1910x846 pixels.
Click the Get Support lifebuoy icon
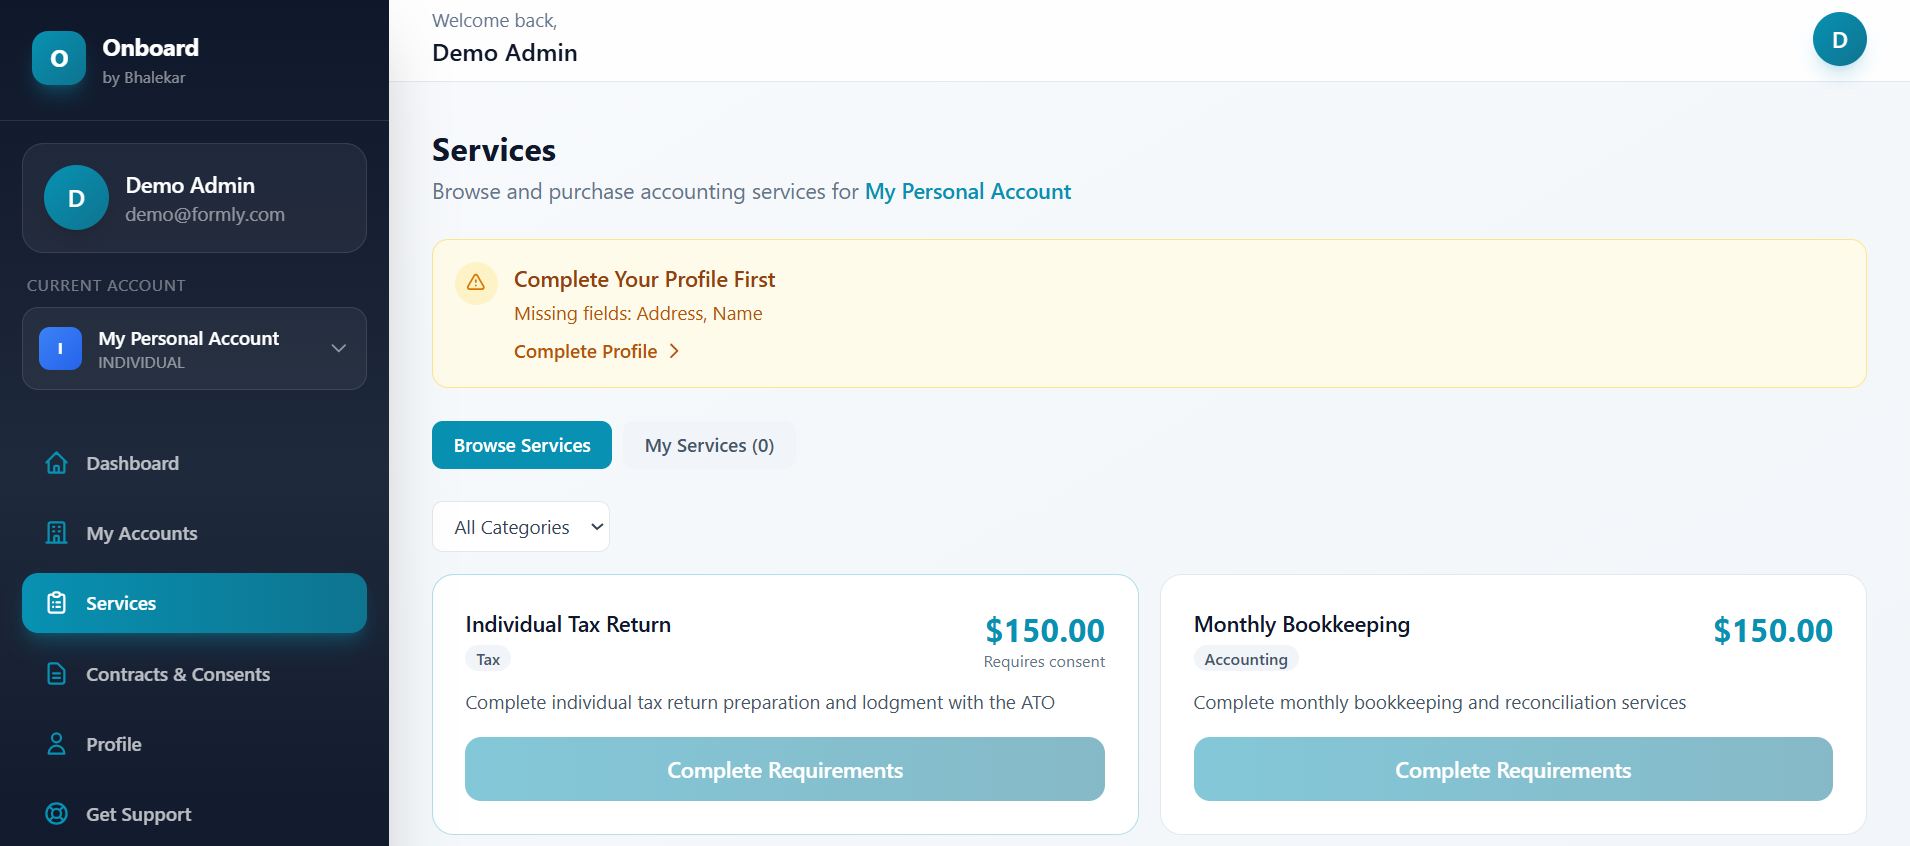pos(57,814)
